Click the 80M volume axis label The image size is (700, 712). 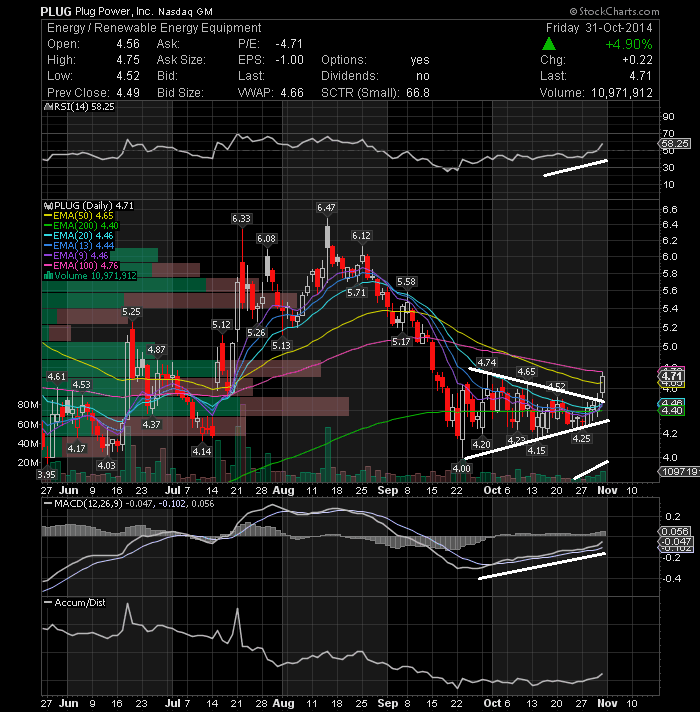(x=28, y=405)
